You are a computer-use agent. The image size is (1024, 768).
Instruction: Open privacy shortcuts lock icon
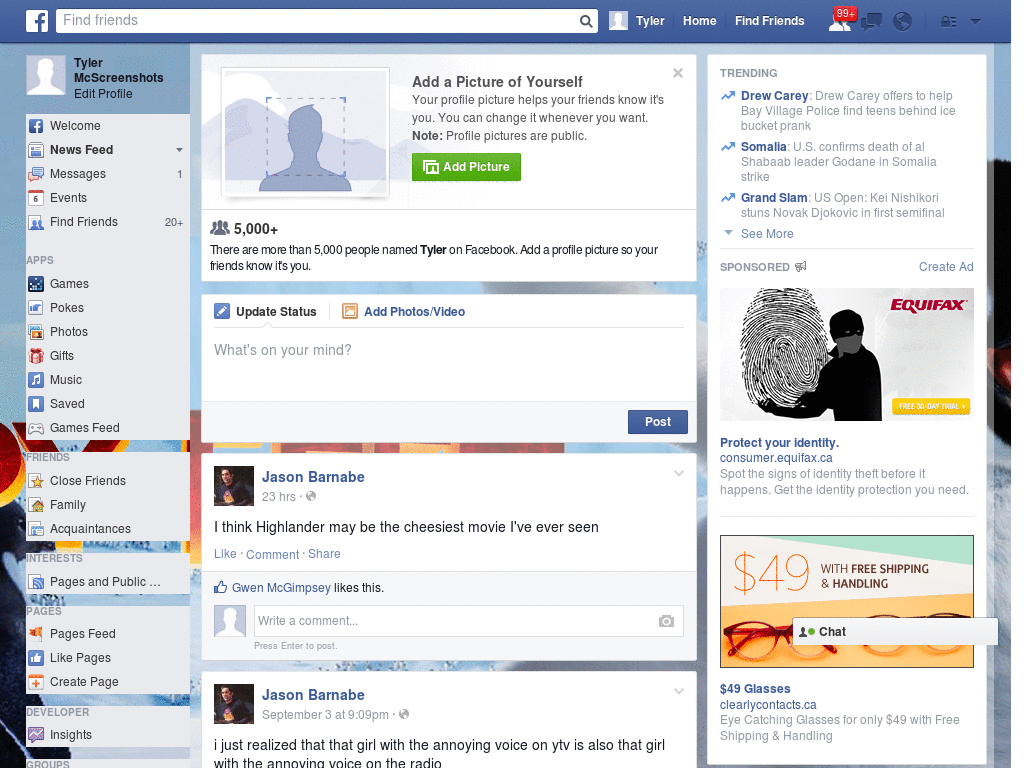(x=948, y=22)
